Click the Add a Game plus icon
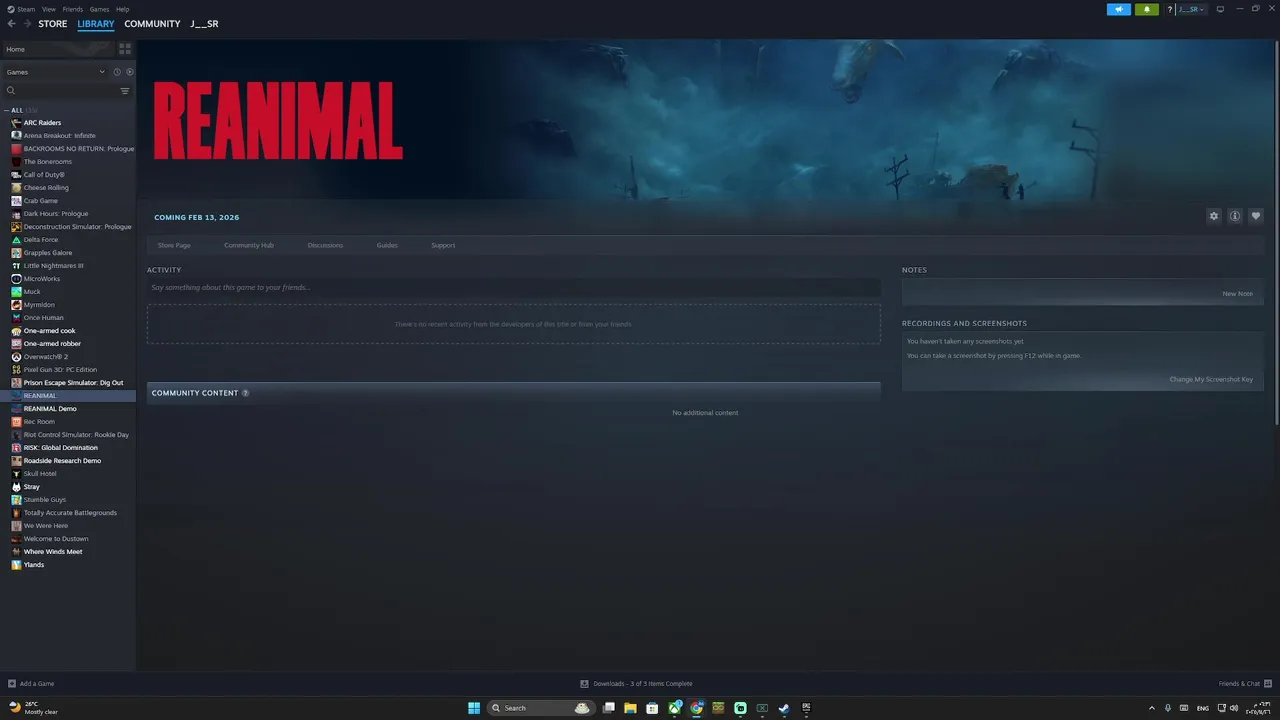 (12, 684)
